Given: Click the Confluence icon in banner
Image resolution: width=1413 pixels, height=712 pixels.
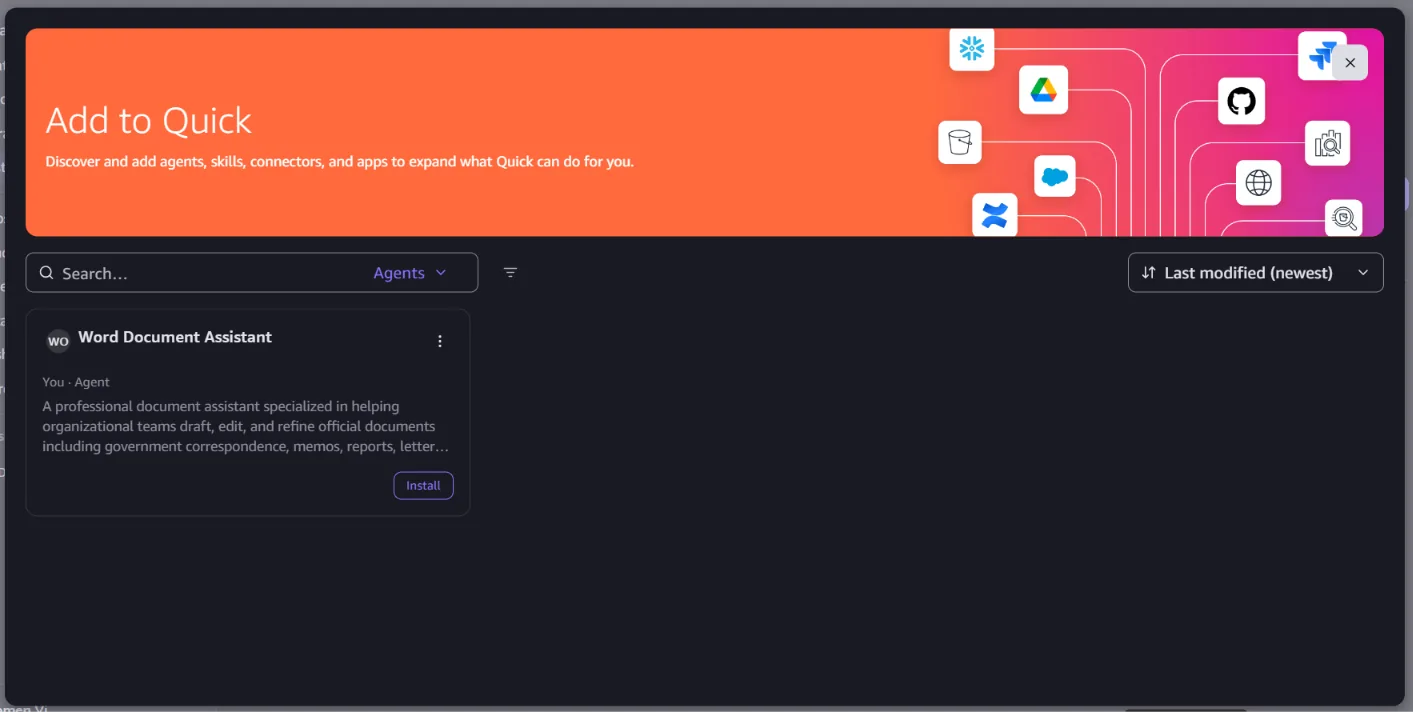Looking at the screenshot, I should [994, 215].
